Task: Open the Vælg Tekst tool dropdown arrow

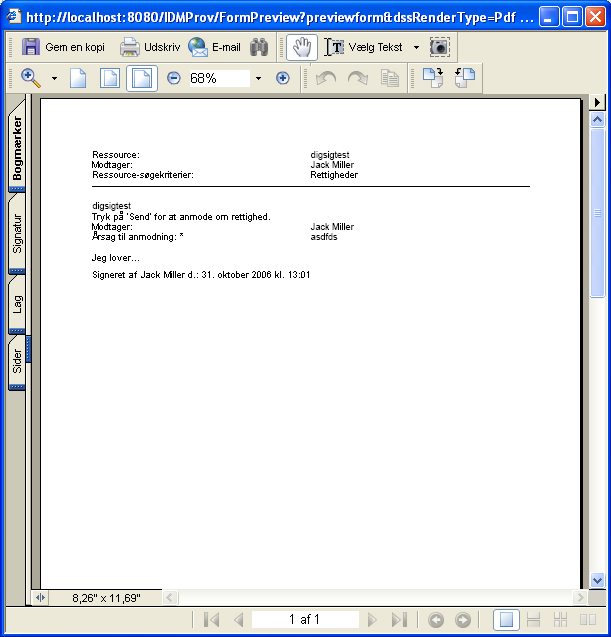Action: [x=416, y=48]
